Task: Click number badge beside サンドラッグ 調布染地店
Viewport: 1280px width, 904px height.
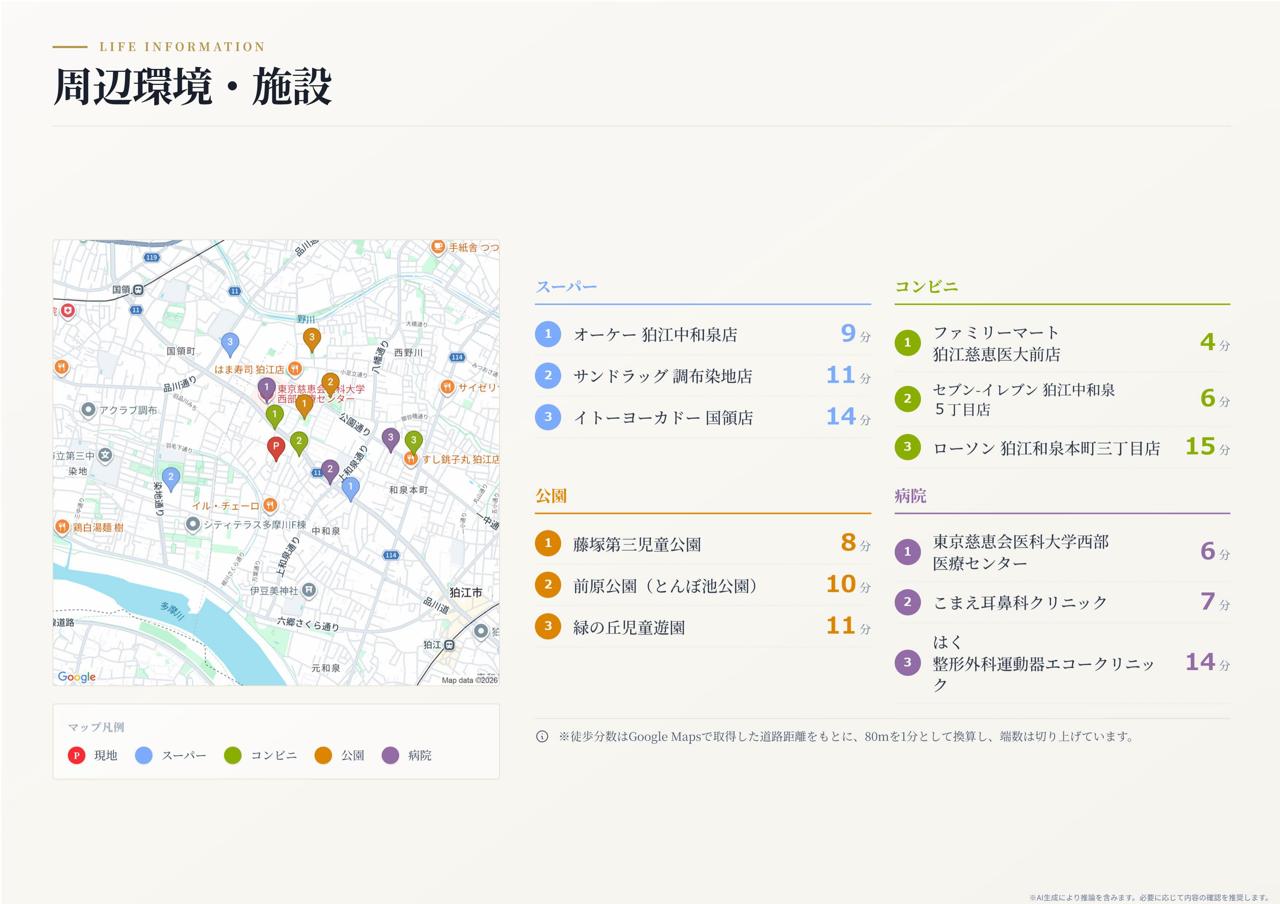Action: coord(548,376)
